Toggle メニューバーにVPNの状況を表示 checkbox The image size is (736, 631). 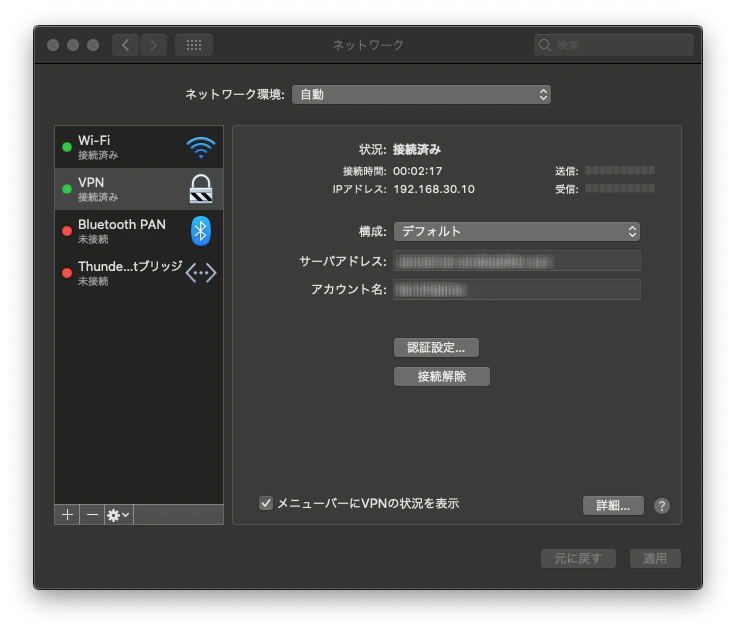point(266,503)
